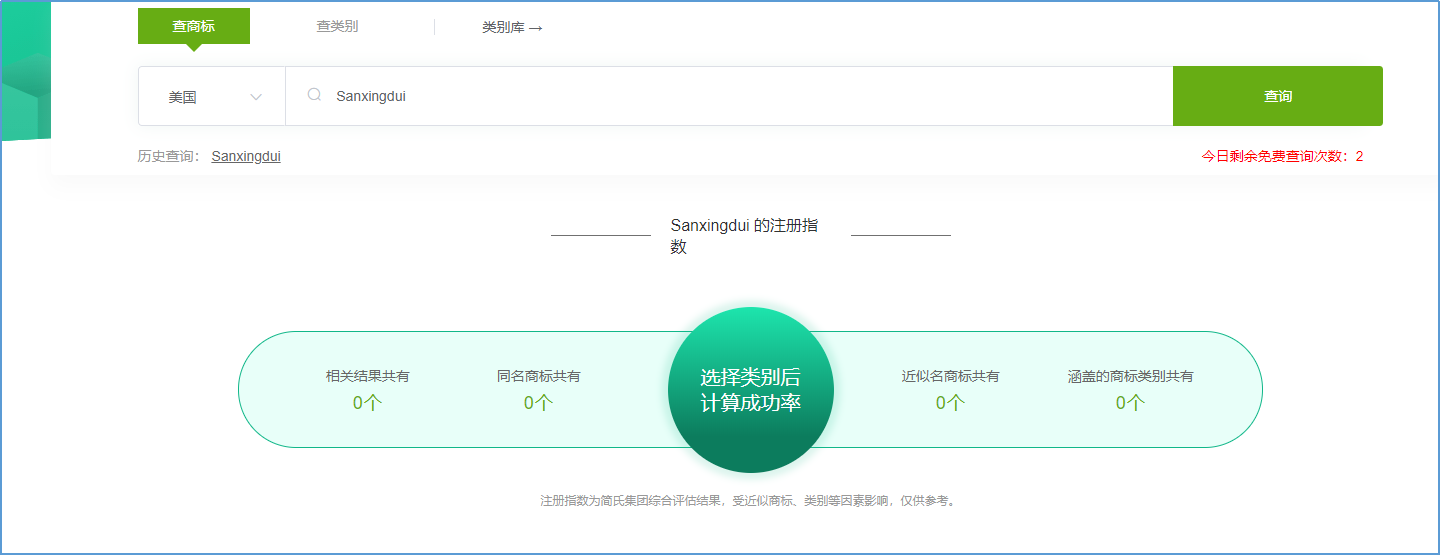Click the red 今日剩余免费查询次数 notice
This screenshot has width=1442, height=556.
[1282, 156]
